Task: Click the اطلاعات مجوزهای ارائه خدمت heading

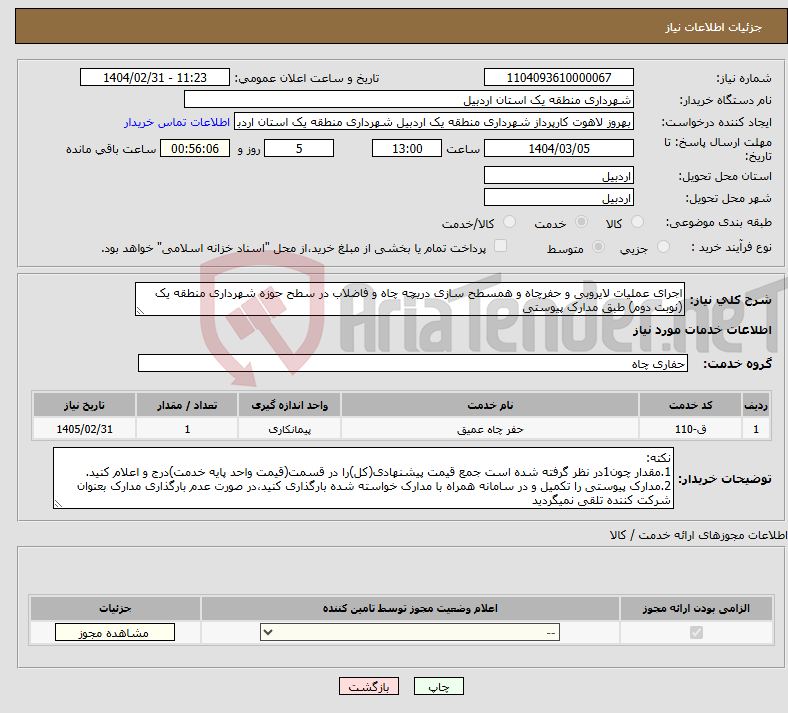Action: 699,535
